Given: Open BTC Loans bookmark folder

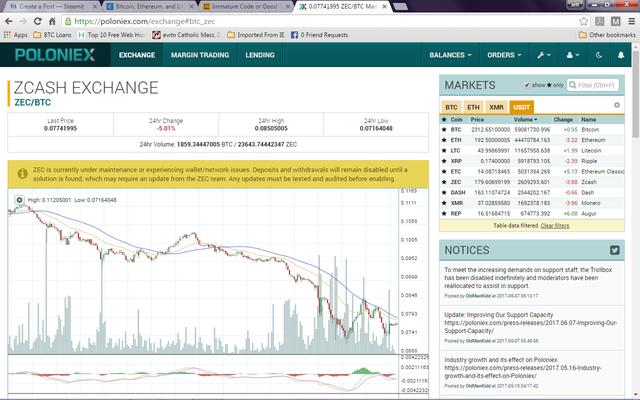Looking at the screenshot, I should (52, 35).
